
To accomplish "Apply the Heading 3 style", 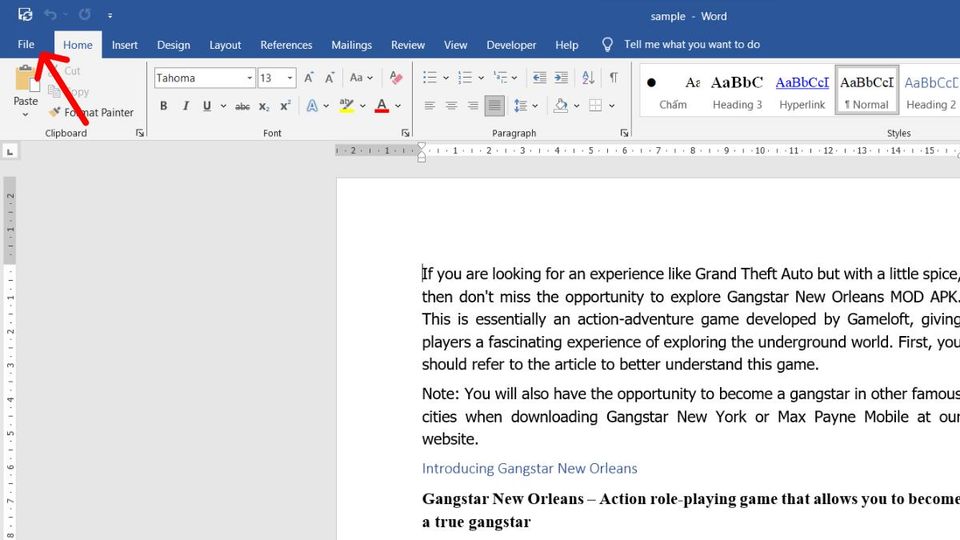I will tap(737, 91).
